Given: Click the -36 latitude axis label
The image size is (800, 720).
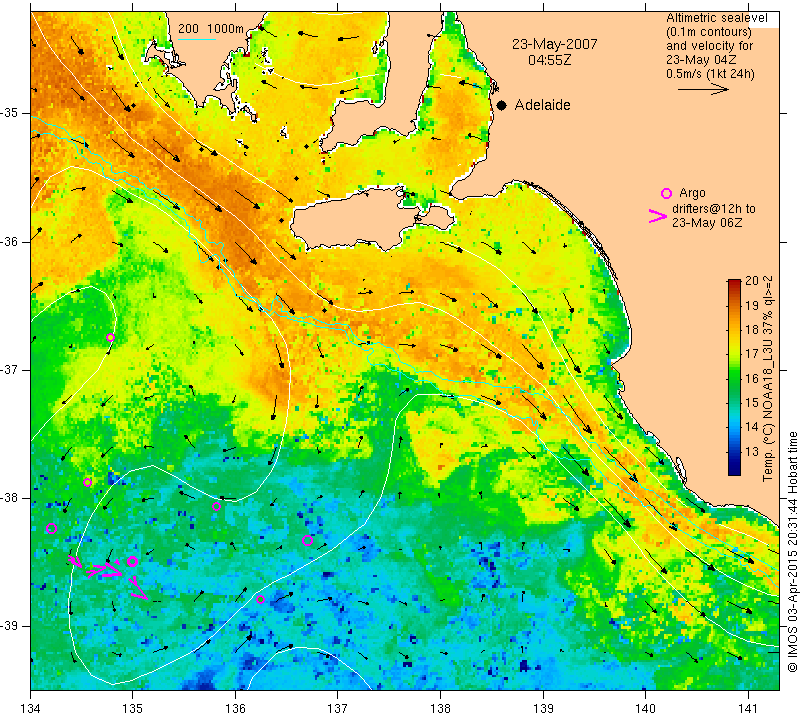Looking at the screenshot, I should (11, 241).
